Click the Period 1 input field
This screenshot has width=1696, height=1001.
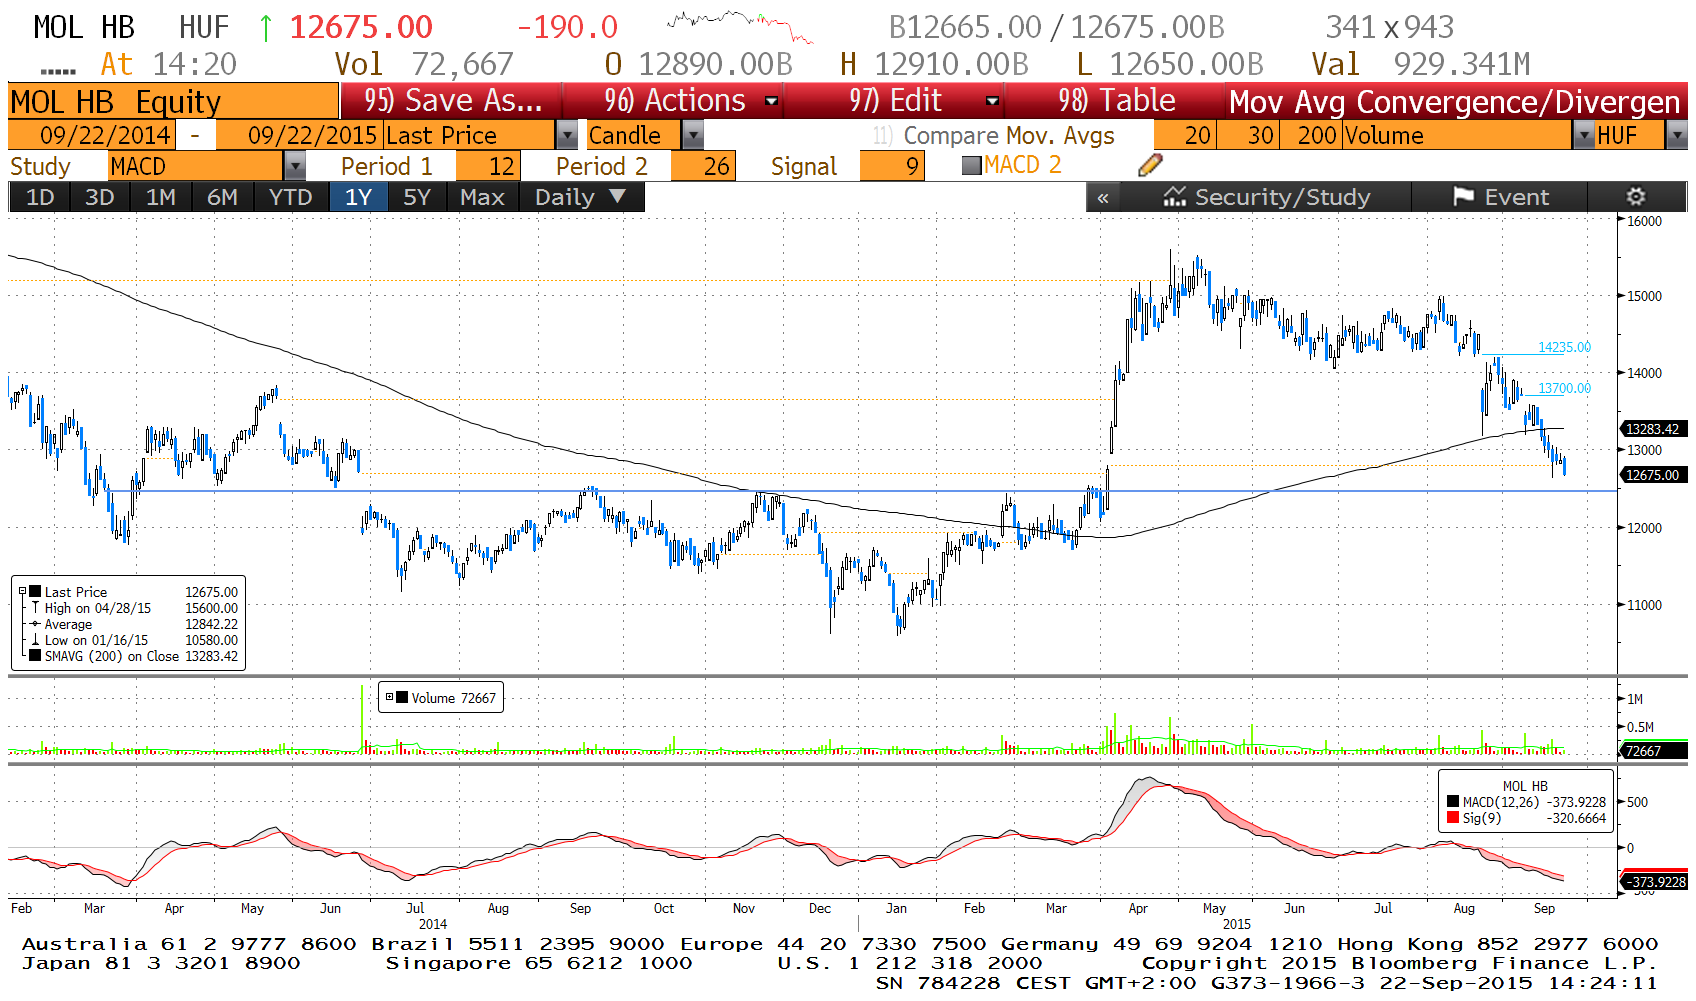click(x=487, y=166)
